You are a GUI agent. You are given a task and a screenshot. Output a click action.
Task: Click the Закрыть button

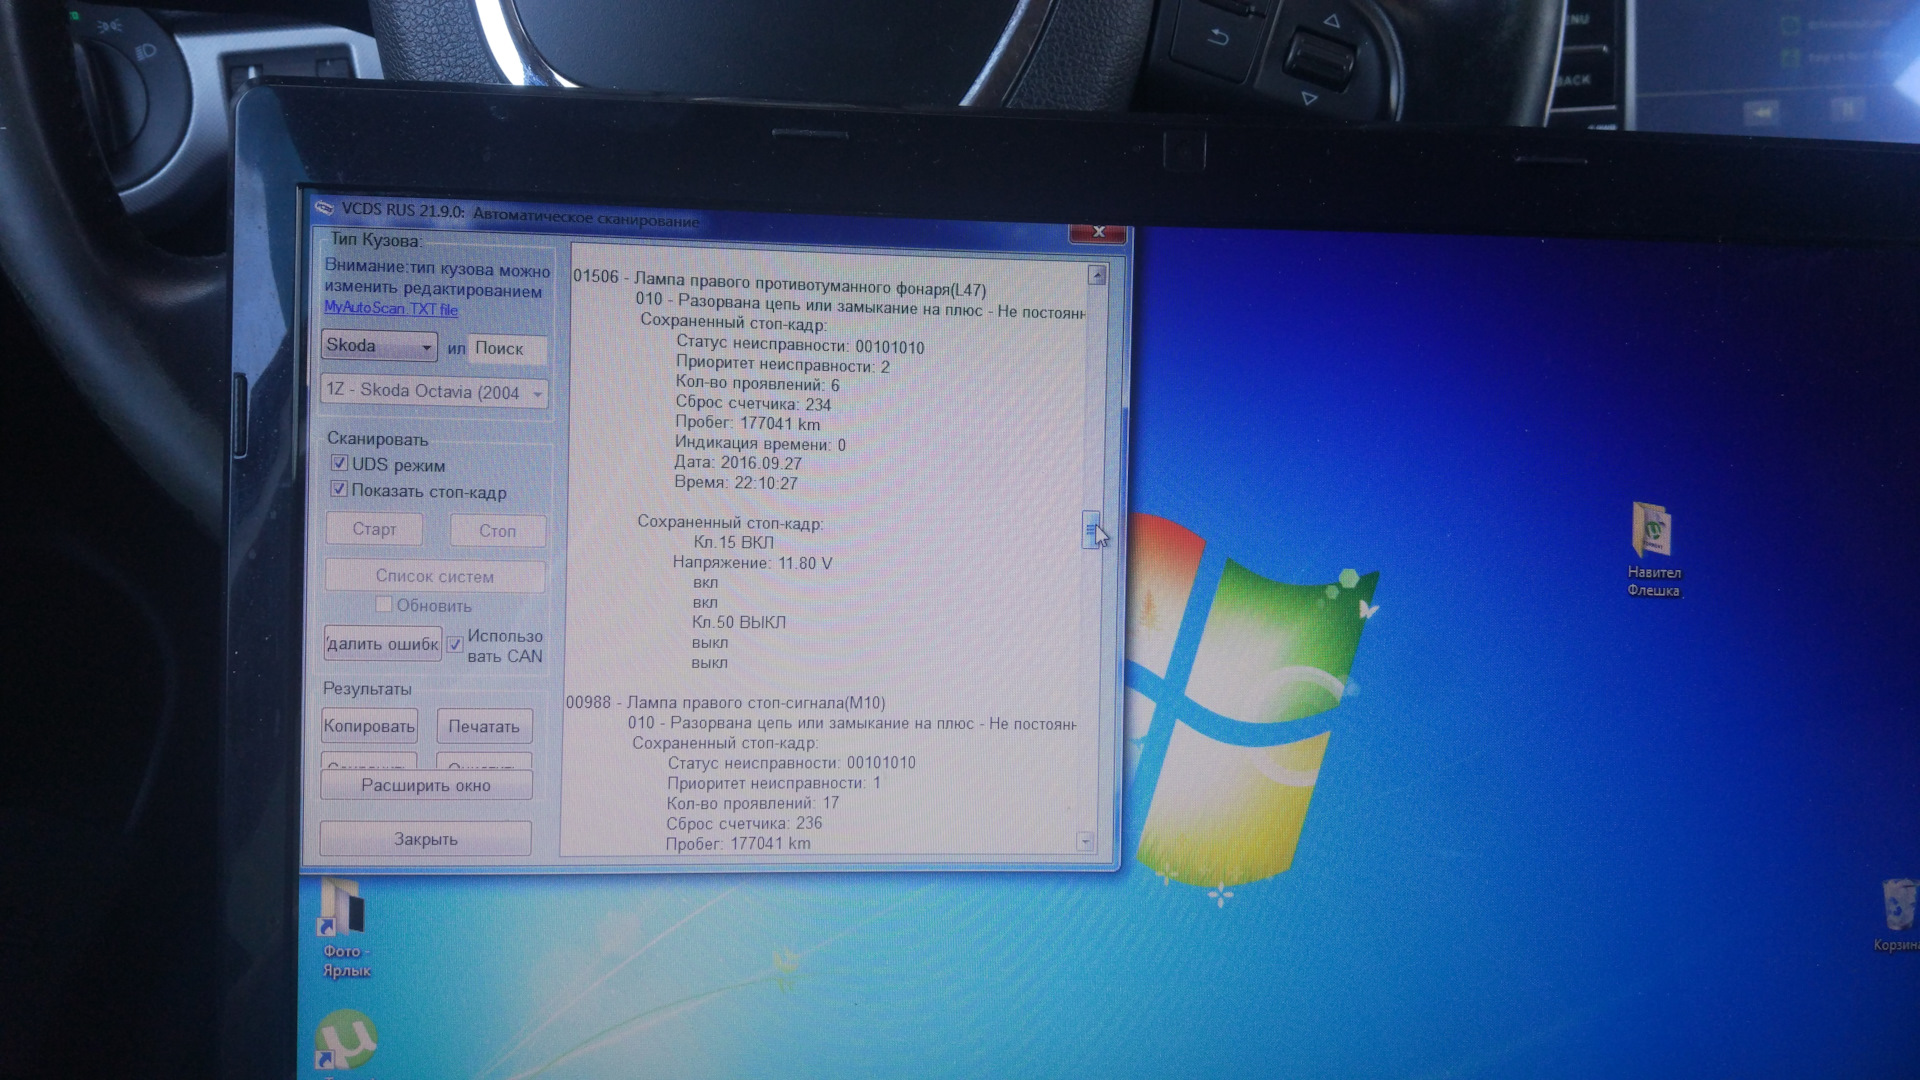[426, 839]
